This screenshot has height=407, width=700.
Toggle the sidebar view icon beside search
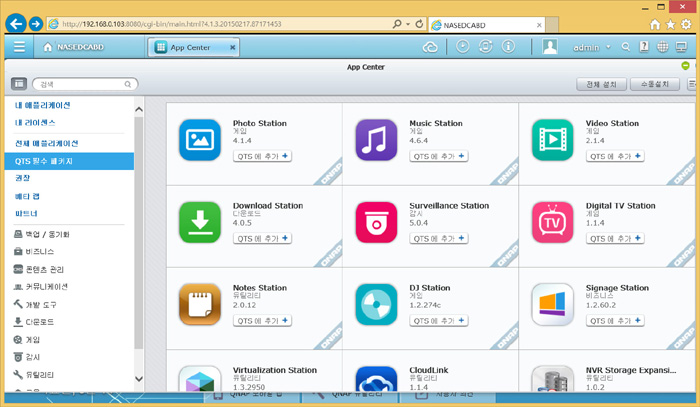tap(18, 86)
